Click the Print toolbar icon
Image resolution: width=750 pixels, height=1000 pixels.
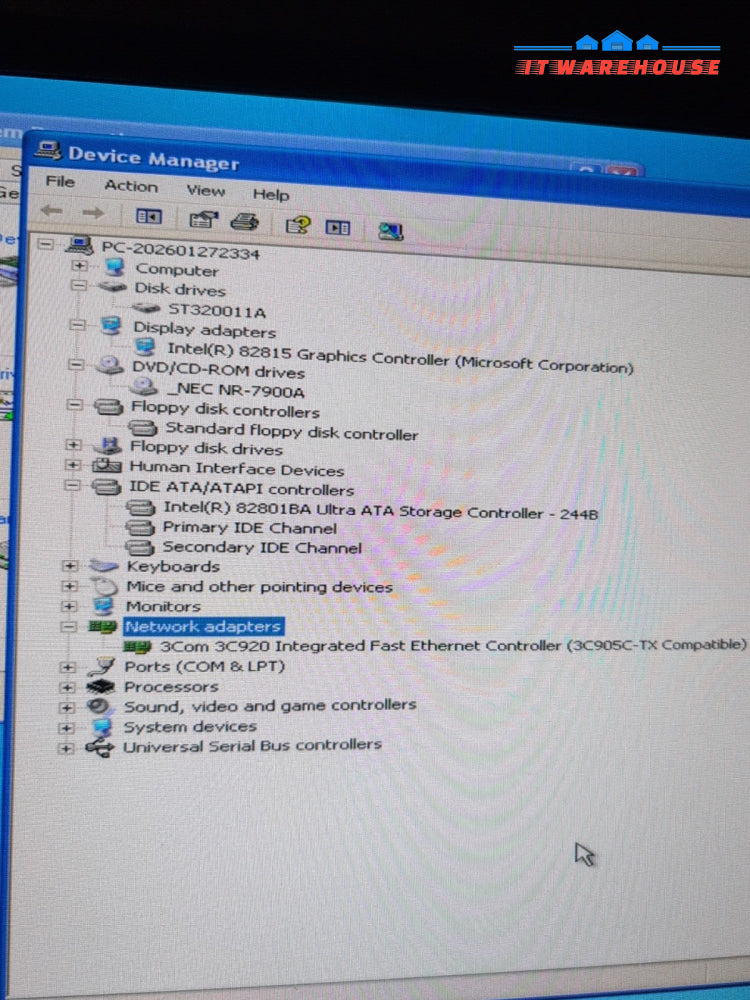pyautogui.click(x=244, y=222)
